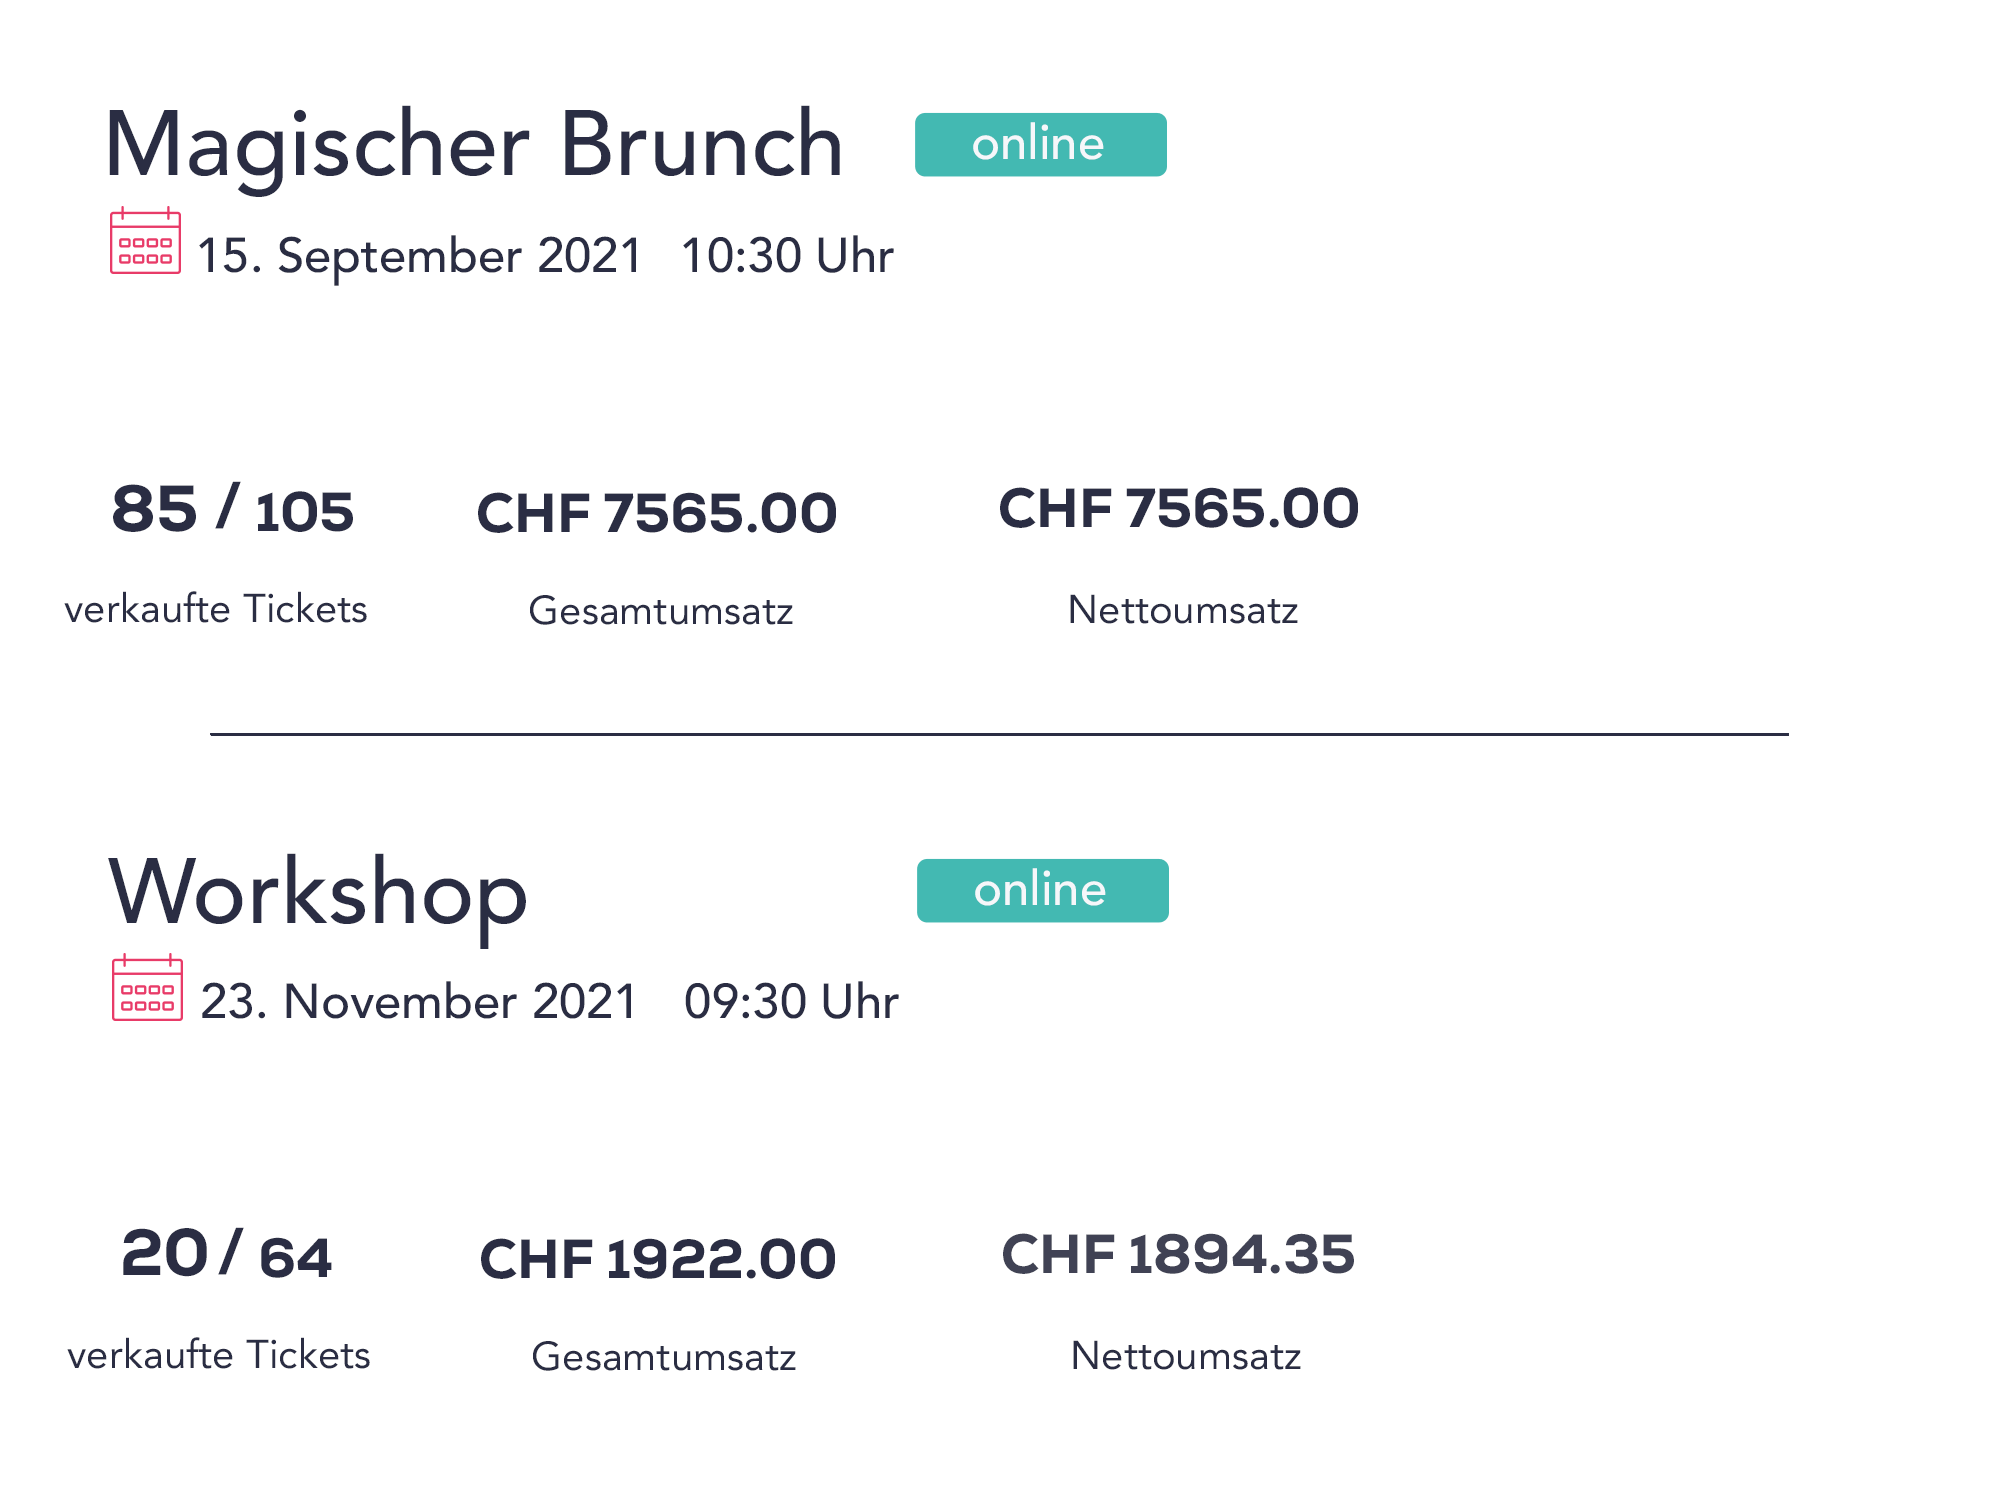Toggle the online badge for Magischer Brunch
The image size is (2000, 1500).
pos(1040,145)
